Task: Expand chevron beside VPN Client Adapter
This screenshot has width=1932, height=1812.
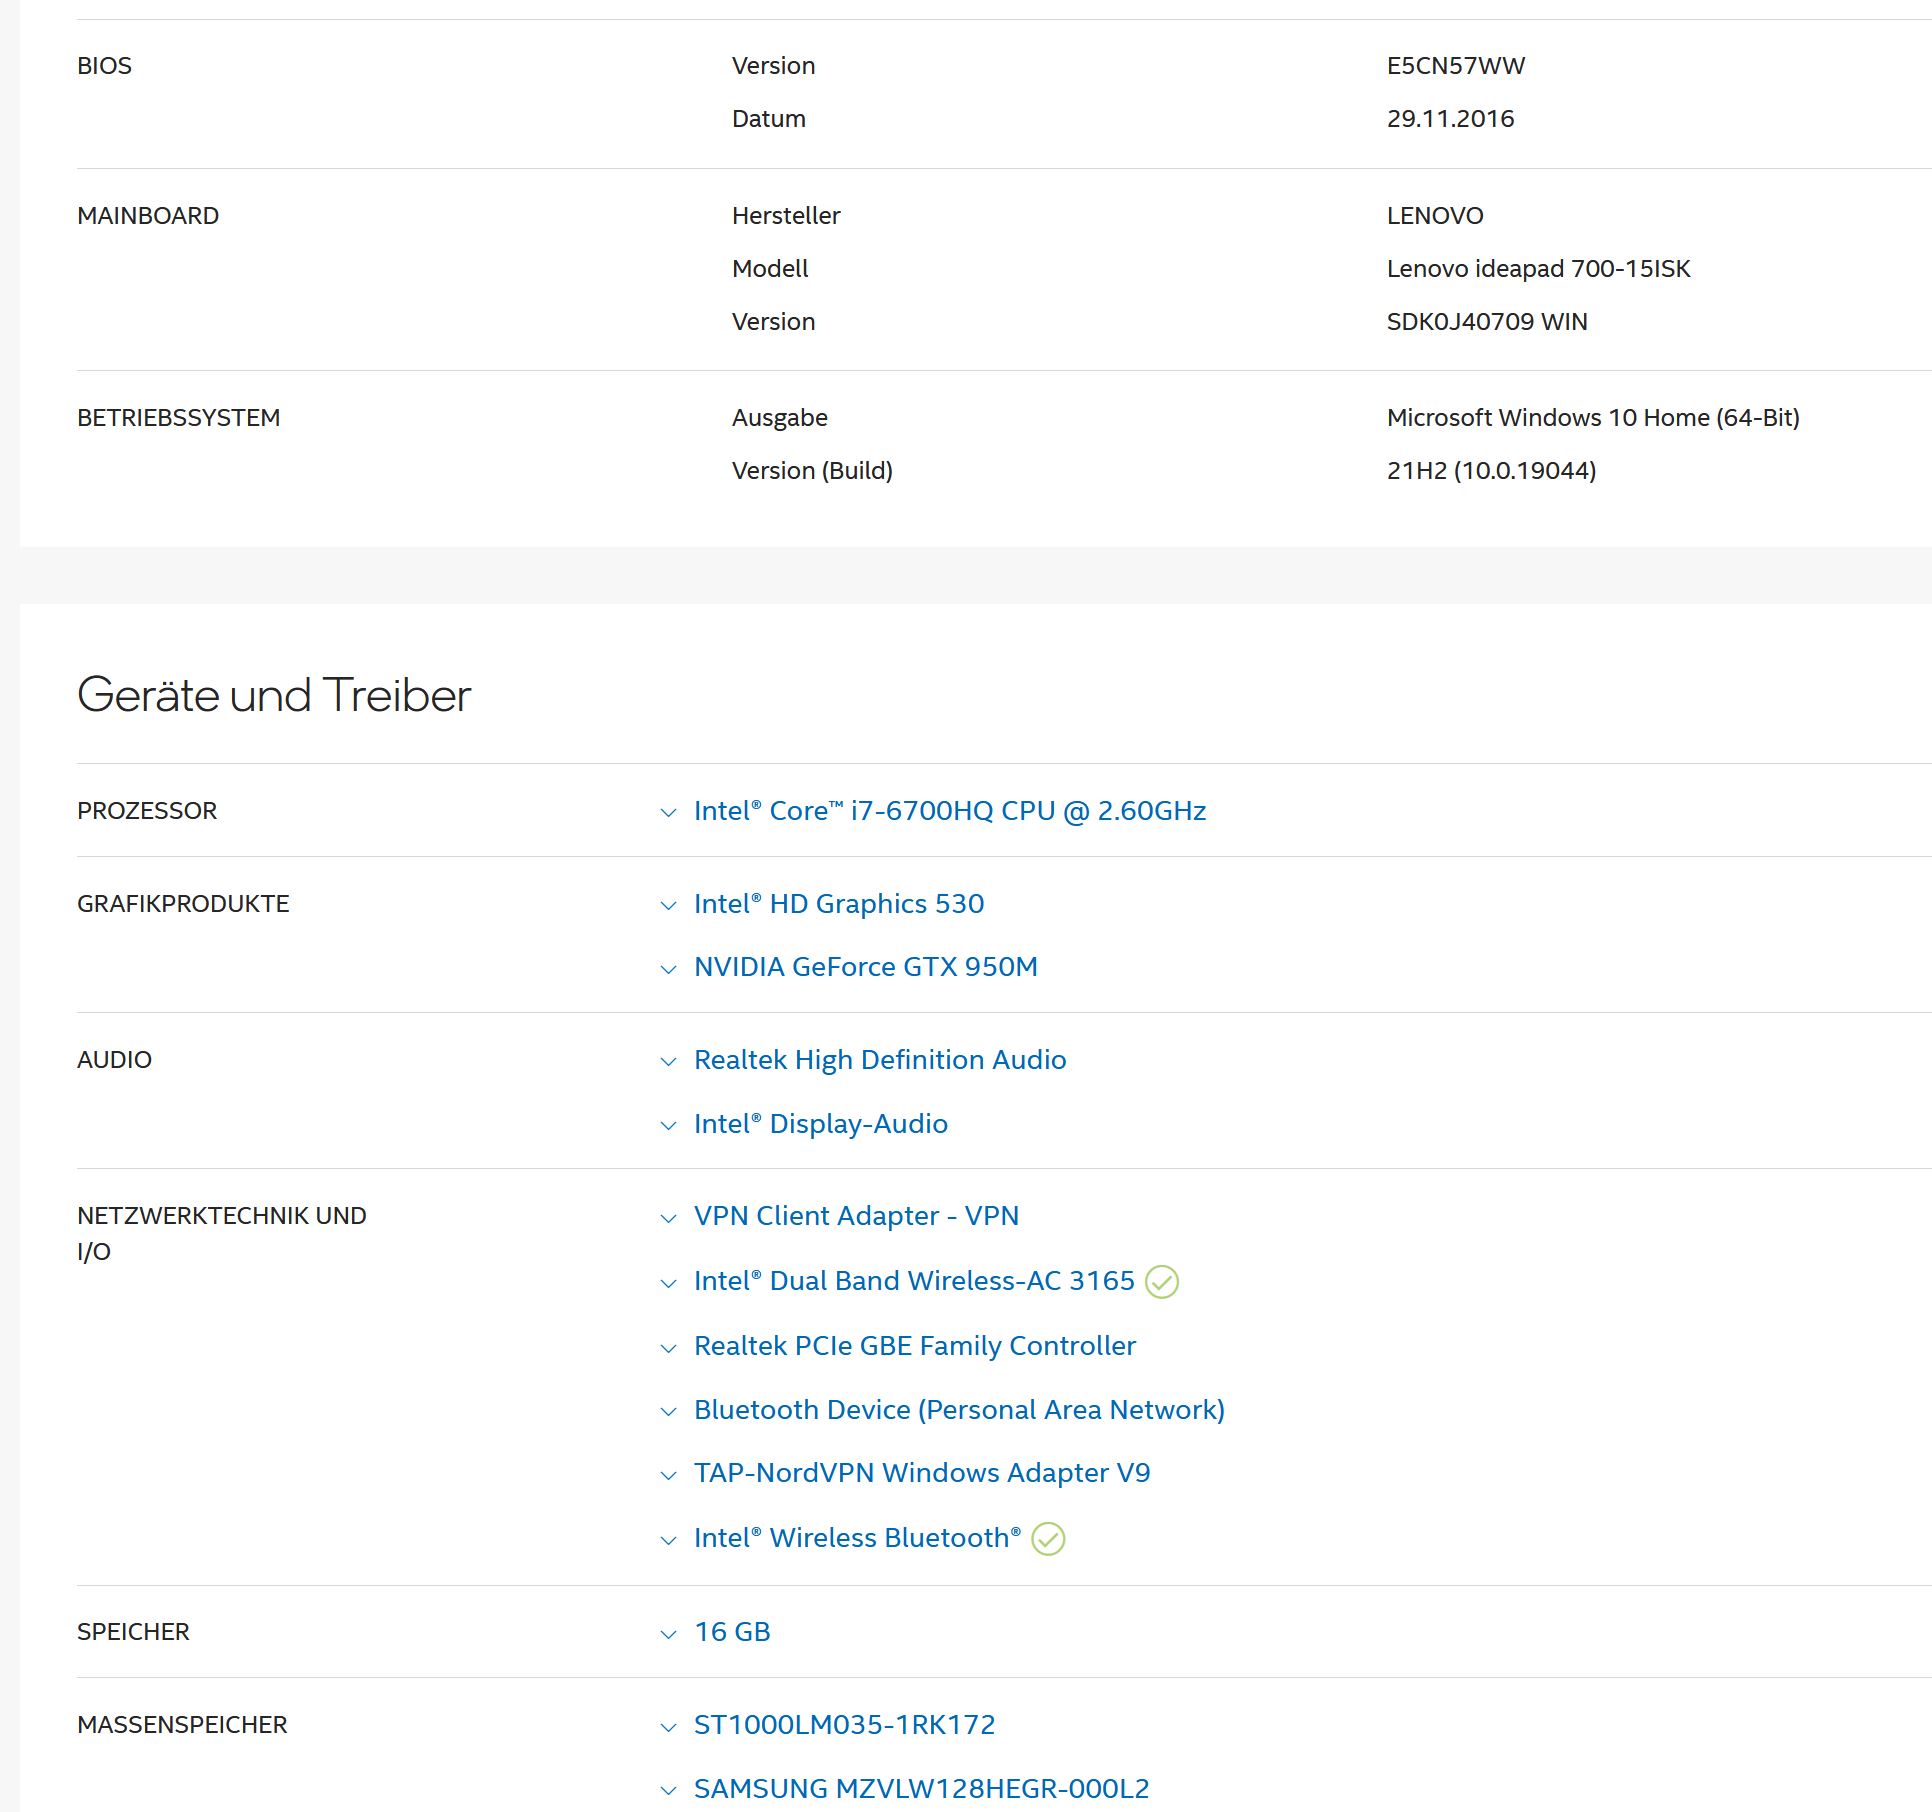Action: coord(668,1218)
